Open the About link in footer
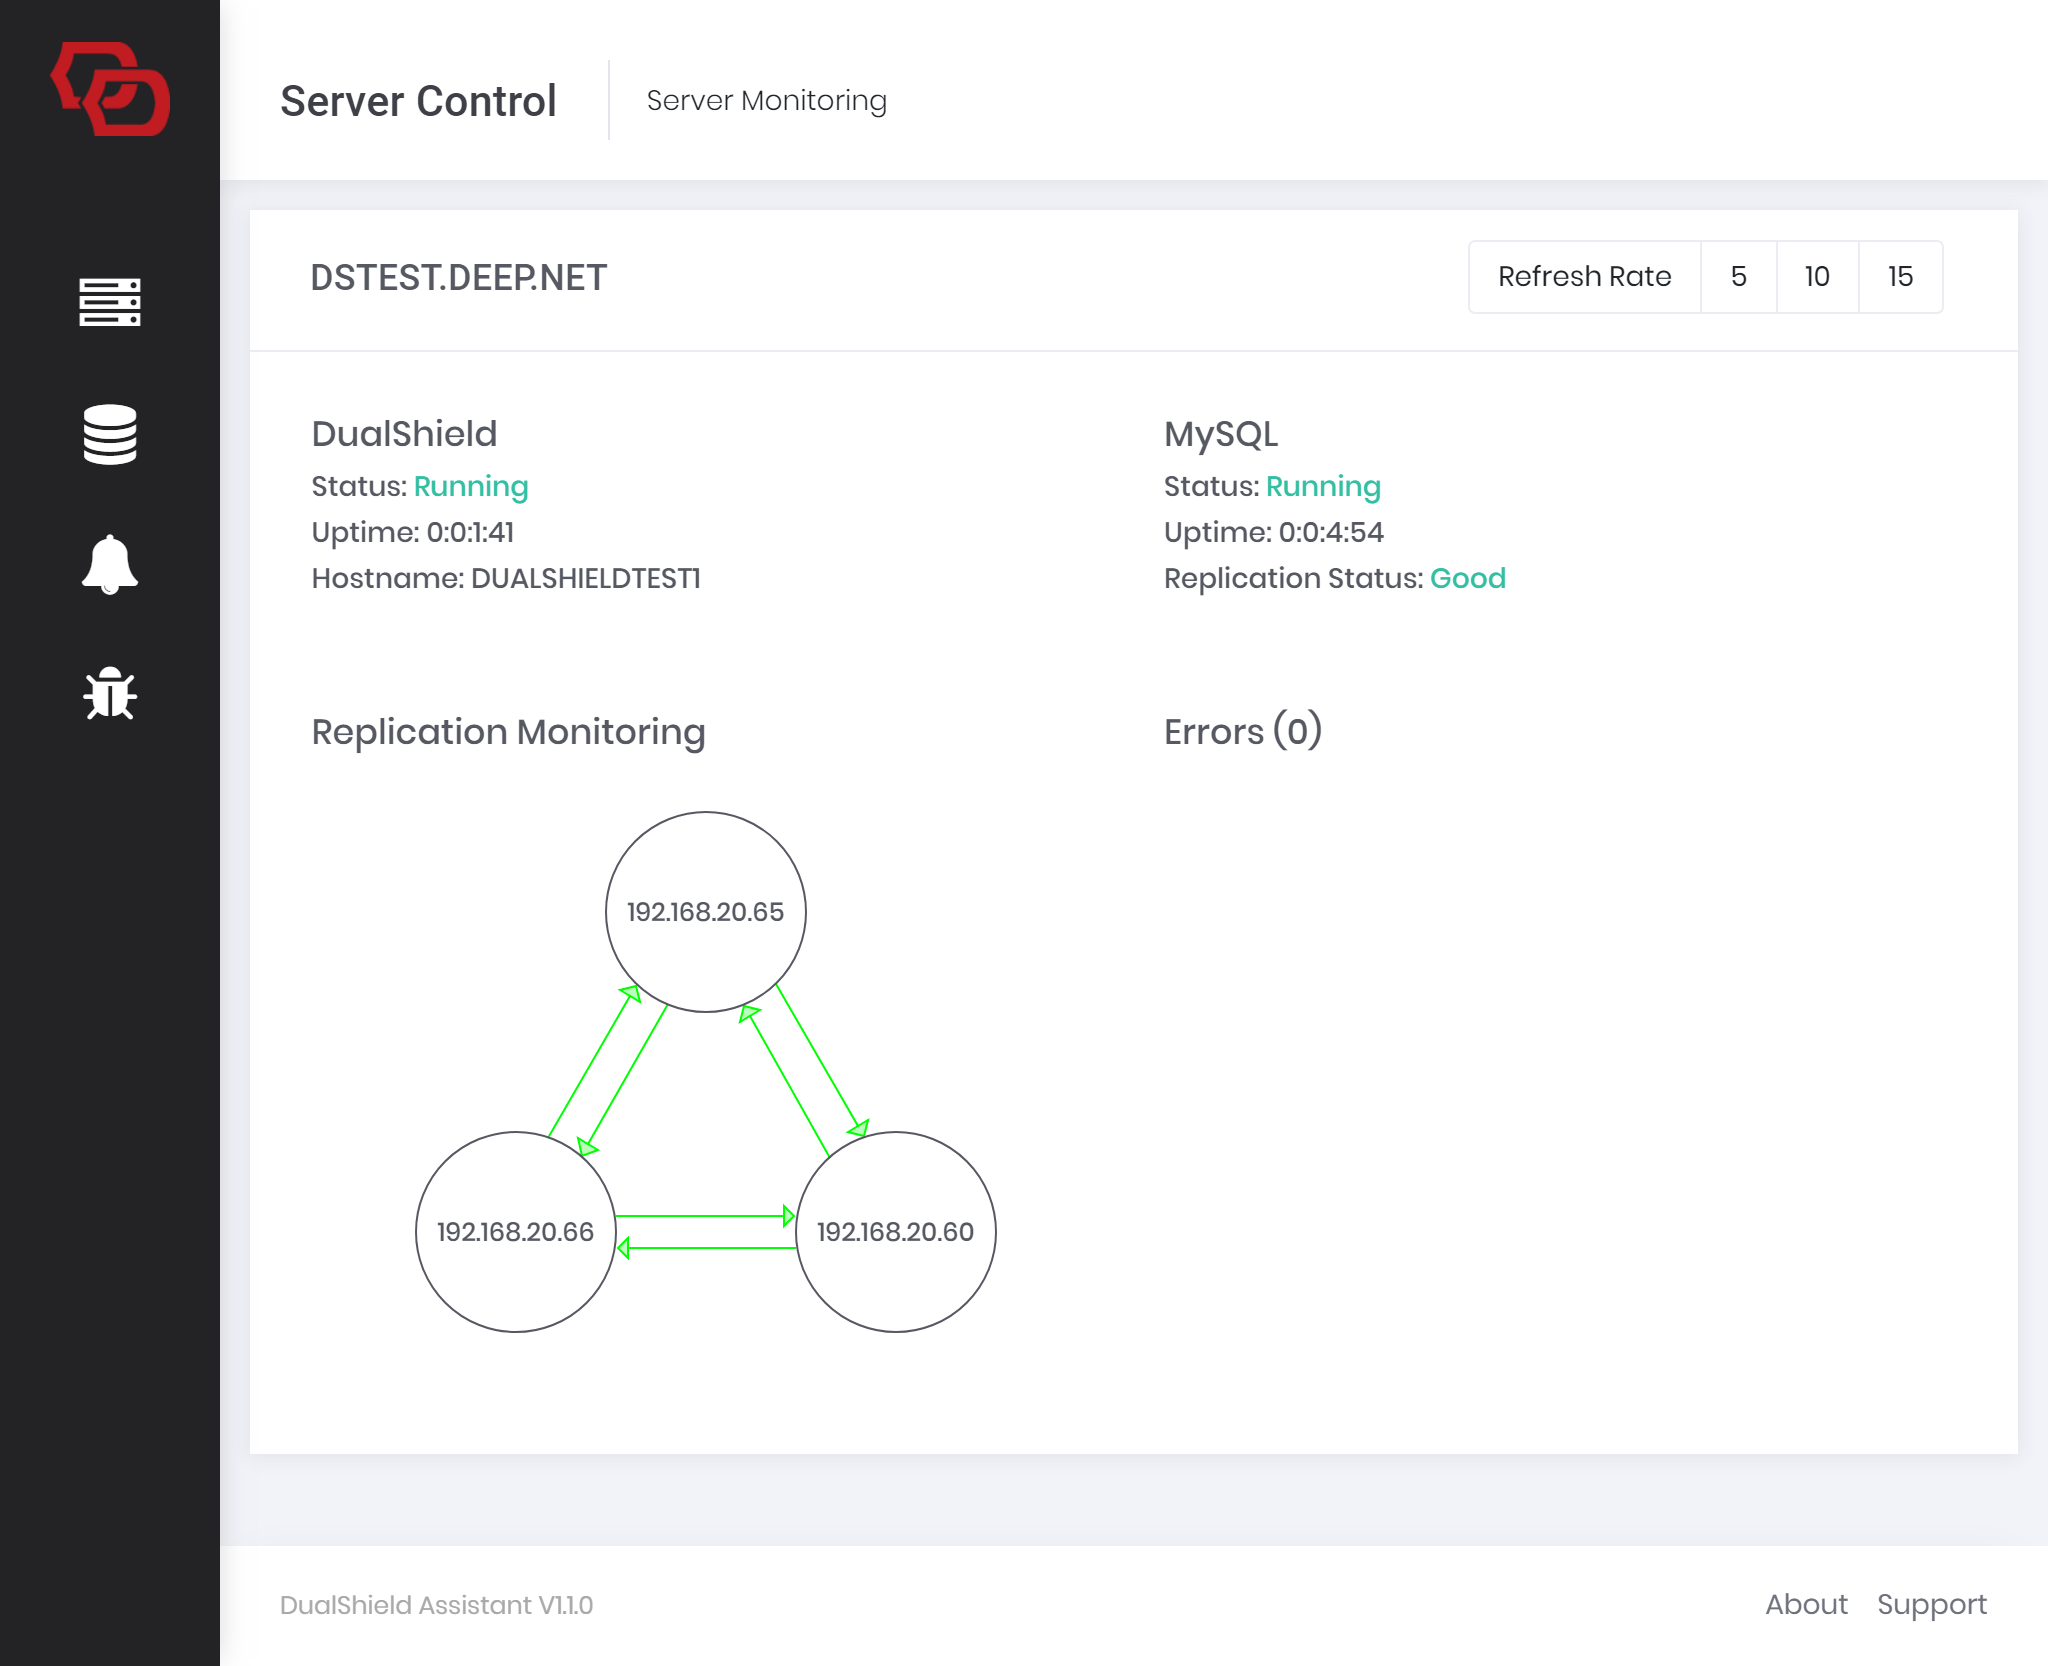The image size is (2048, 1666). pos(1806,1605)
